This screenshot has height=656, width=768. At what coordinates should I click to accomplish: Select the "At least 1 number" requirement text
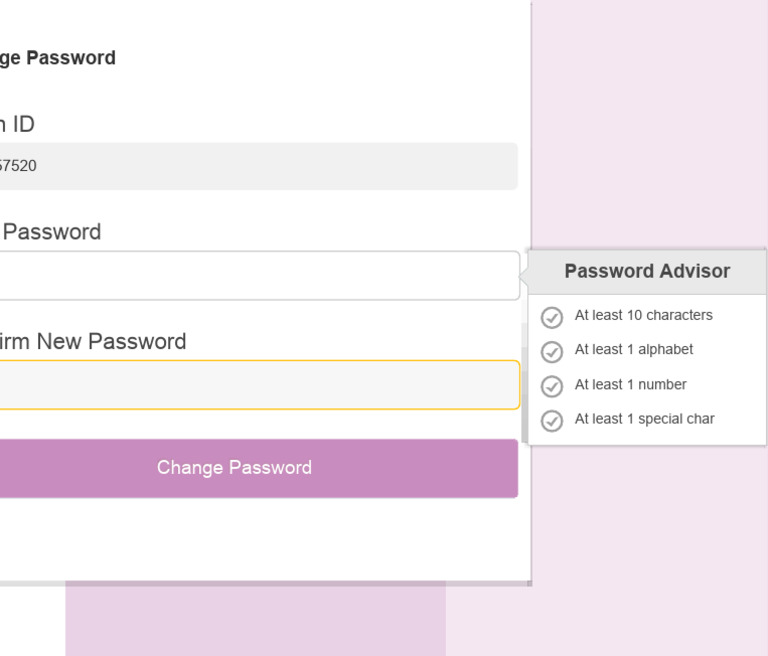(x=630, y=385)
